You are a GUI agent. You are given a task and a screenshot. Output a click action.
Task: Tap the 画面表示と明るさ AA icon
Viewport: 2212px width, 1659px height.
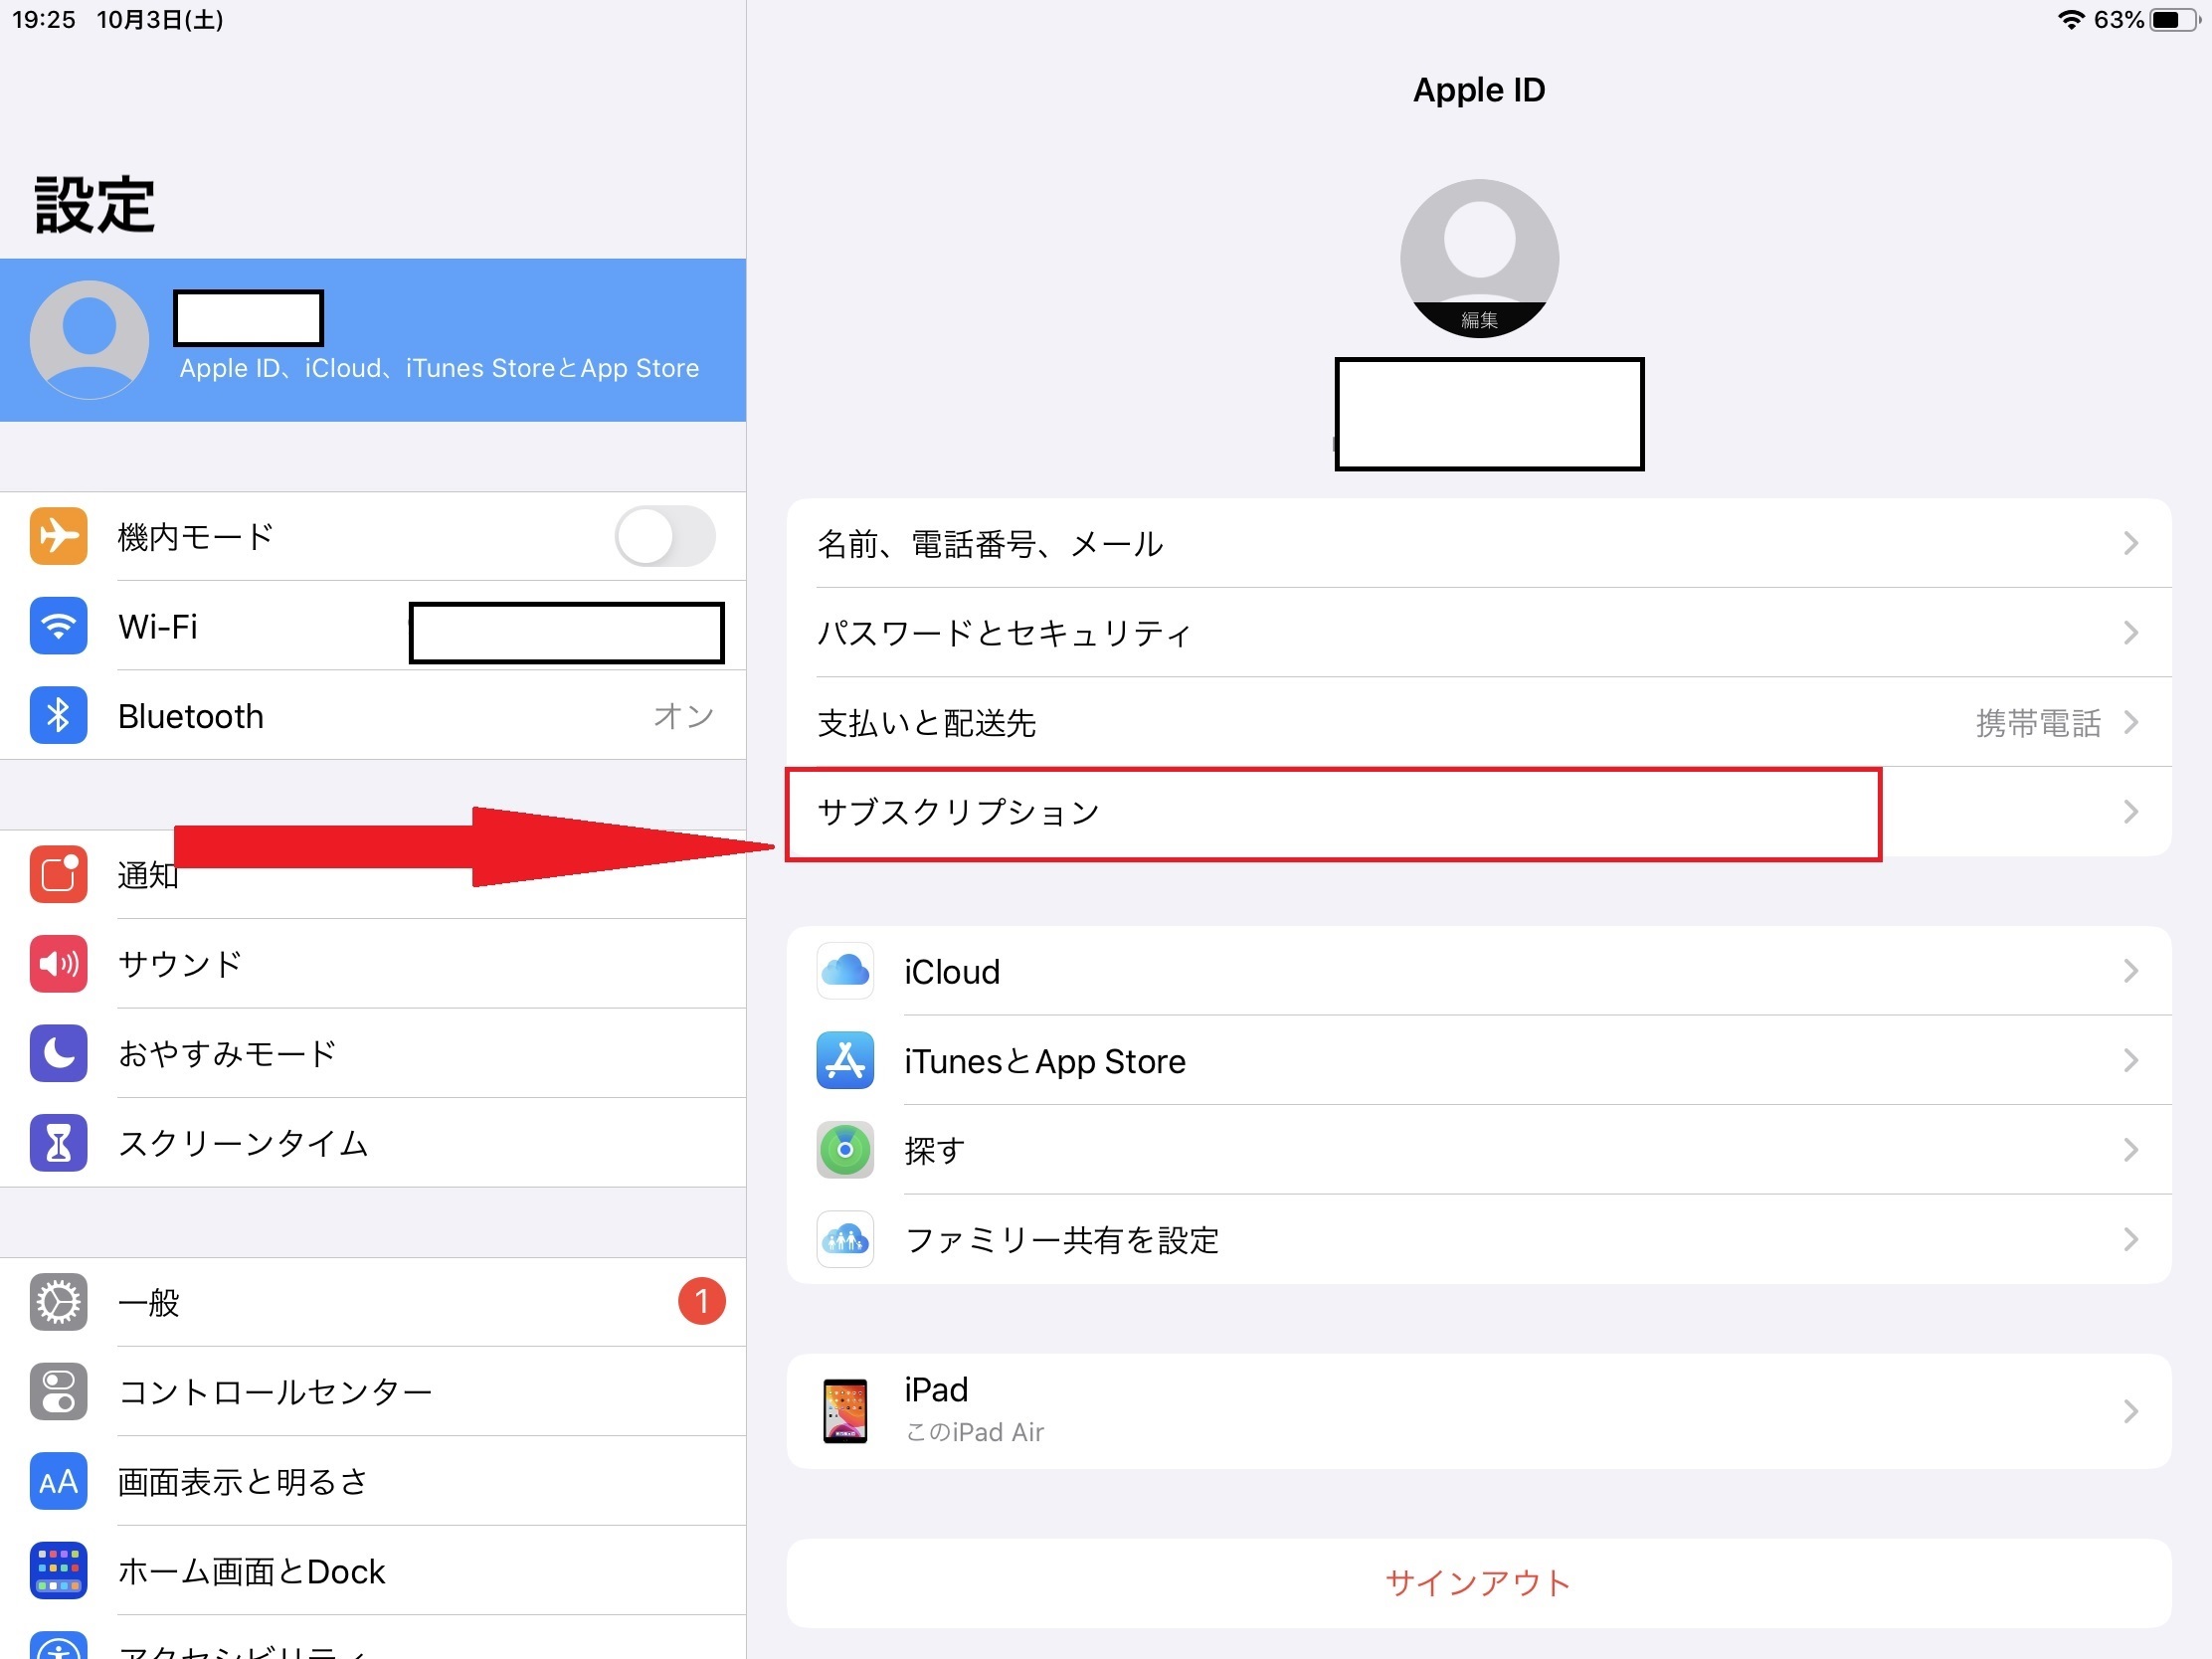click(x=58, y=1481)
